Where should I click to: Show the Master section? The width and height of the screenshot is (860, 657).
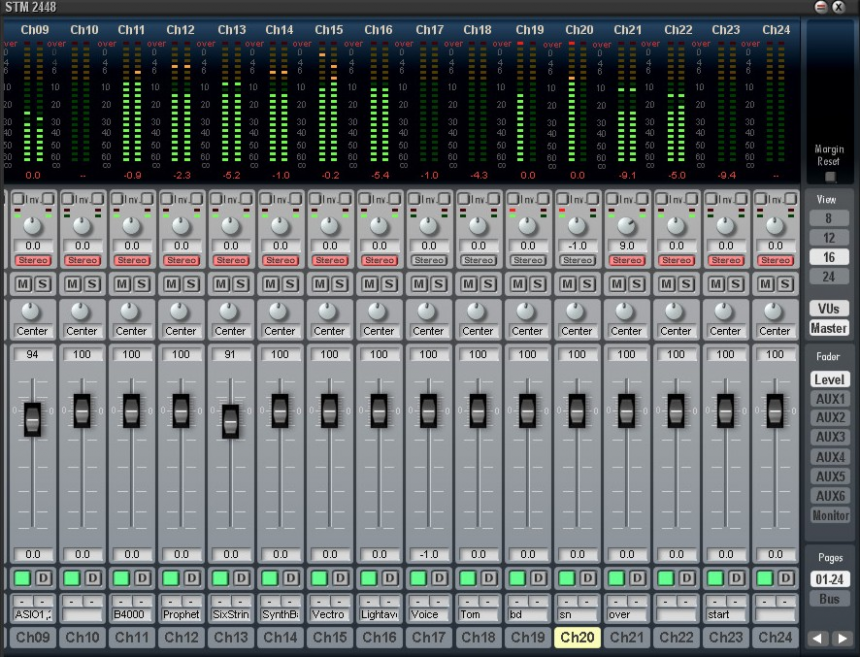pos(829,328)
